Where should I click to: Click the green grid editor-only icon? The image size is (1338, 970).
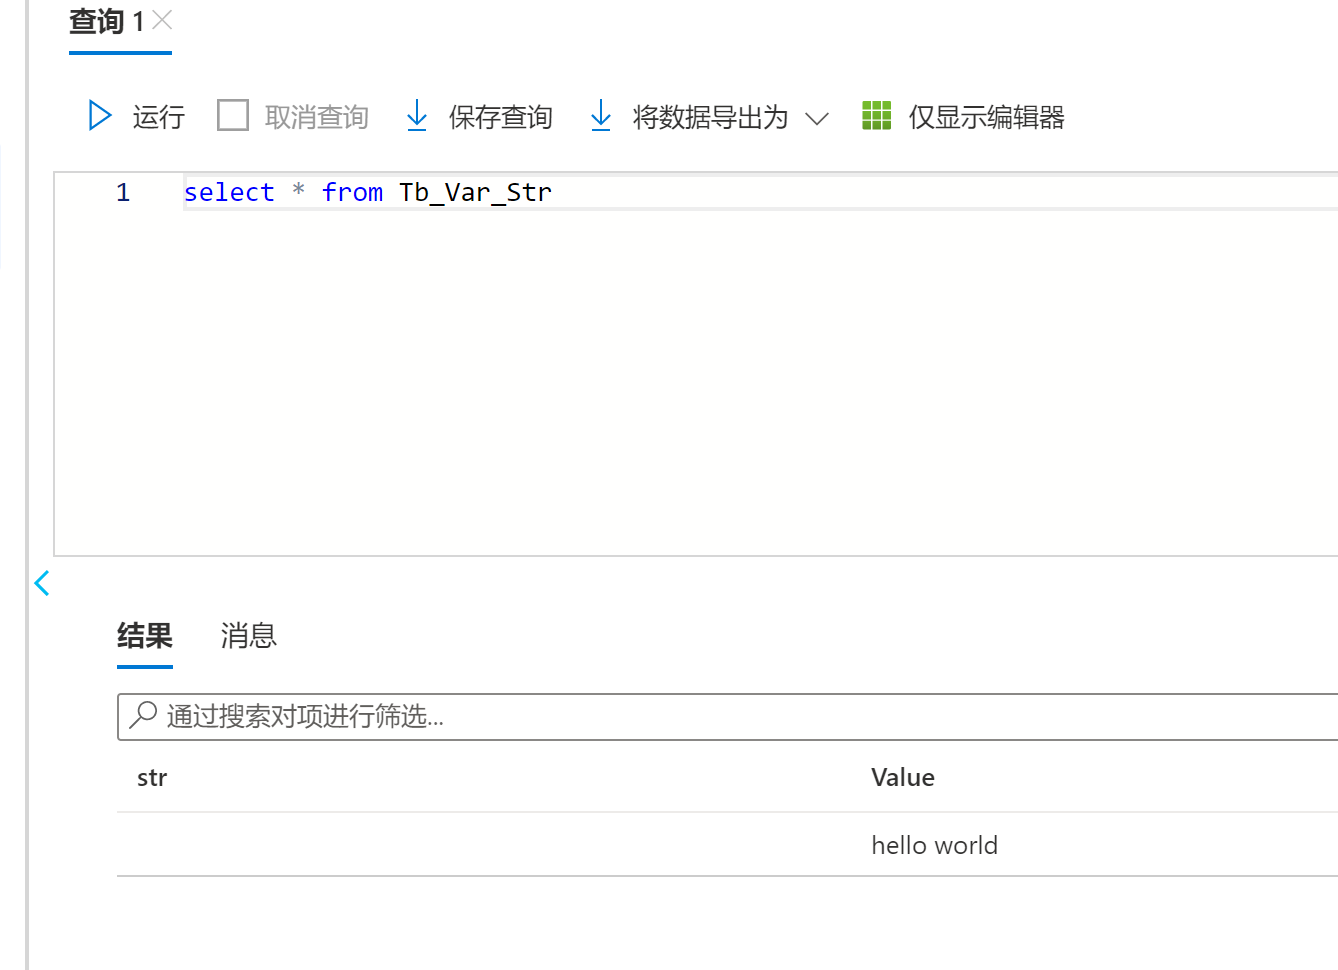pos(877,115)
